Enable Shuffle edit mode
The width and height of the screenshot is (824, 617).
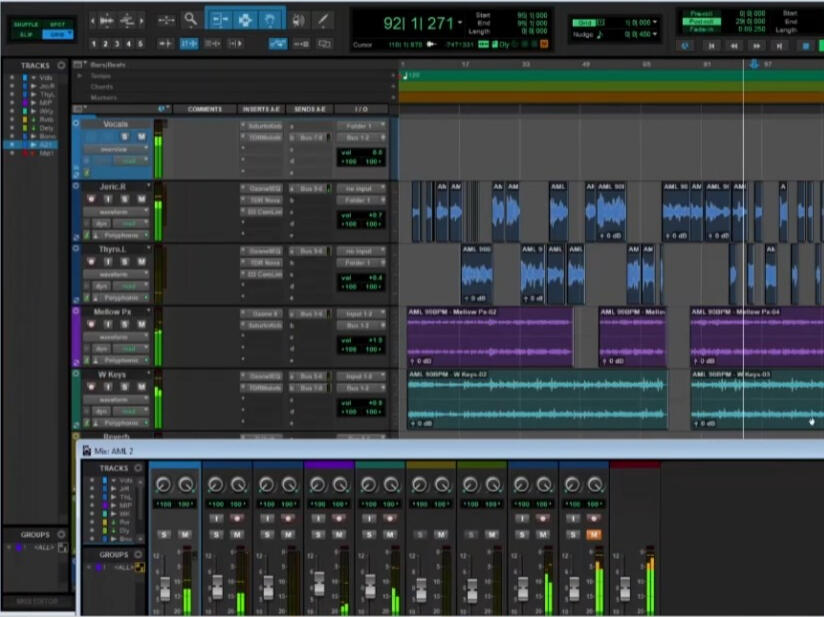click(x=26, y=24)
